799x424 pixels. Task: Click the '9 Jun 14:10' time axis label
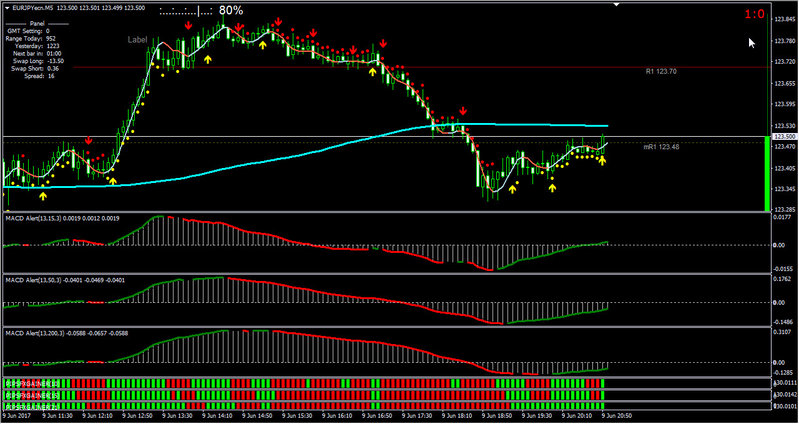(217, 416)
